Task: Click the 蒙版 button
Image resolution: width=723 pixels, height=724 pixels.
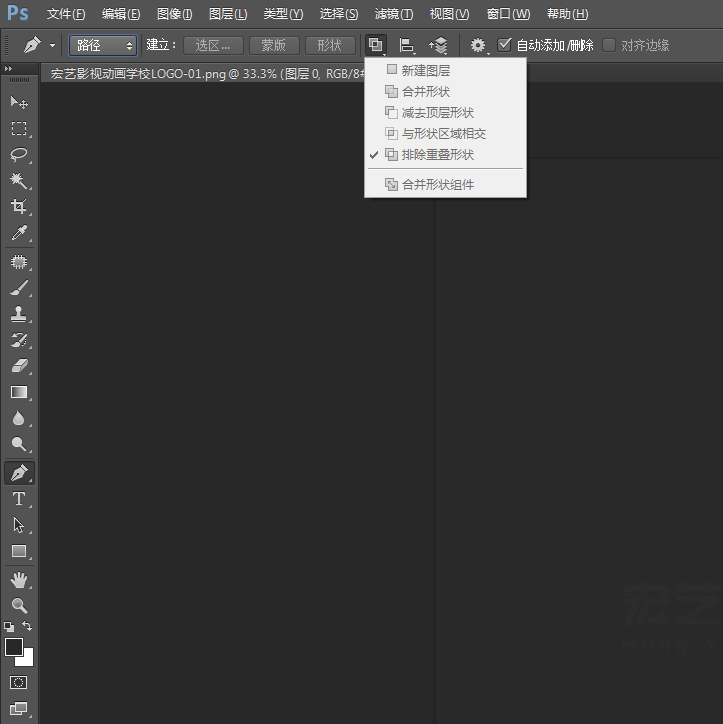Action: tap(273, 45)
